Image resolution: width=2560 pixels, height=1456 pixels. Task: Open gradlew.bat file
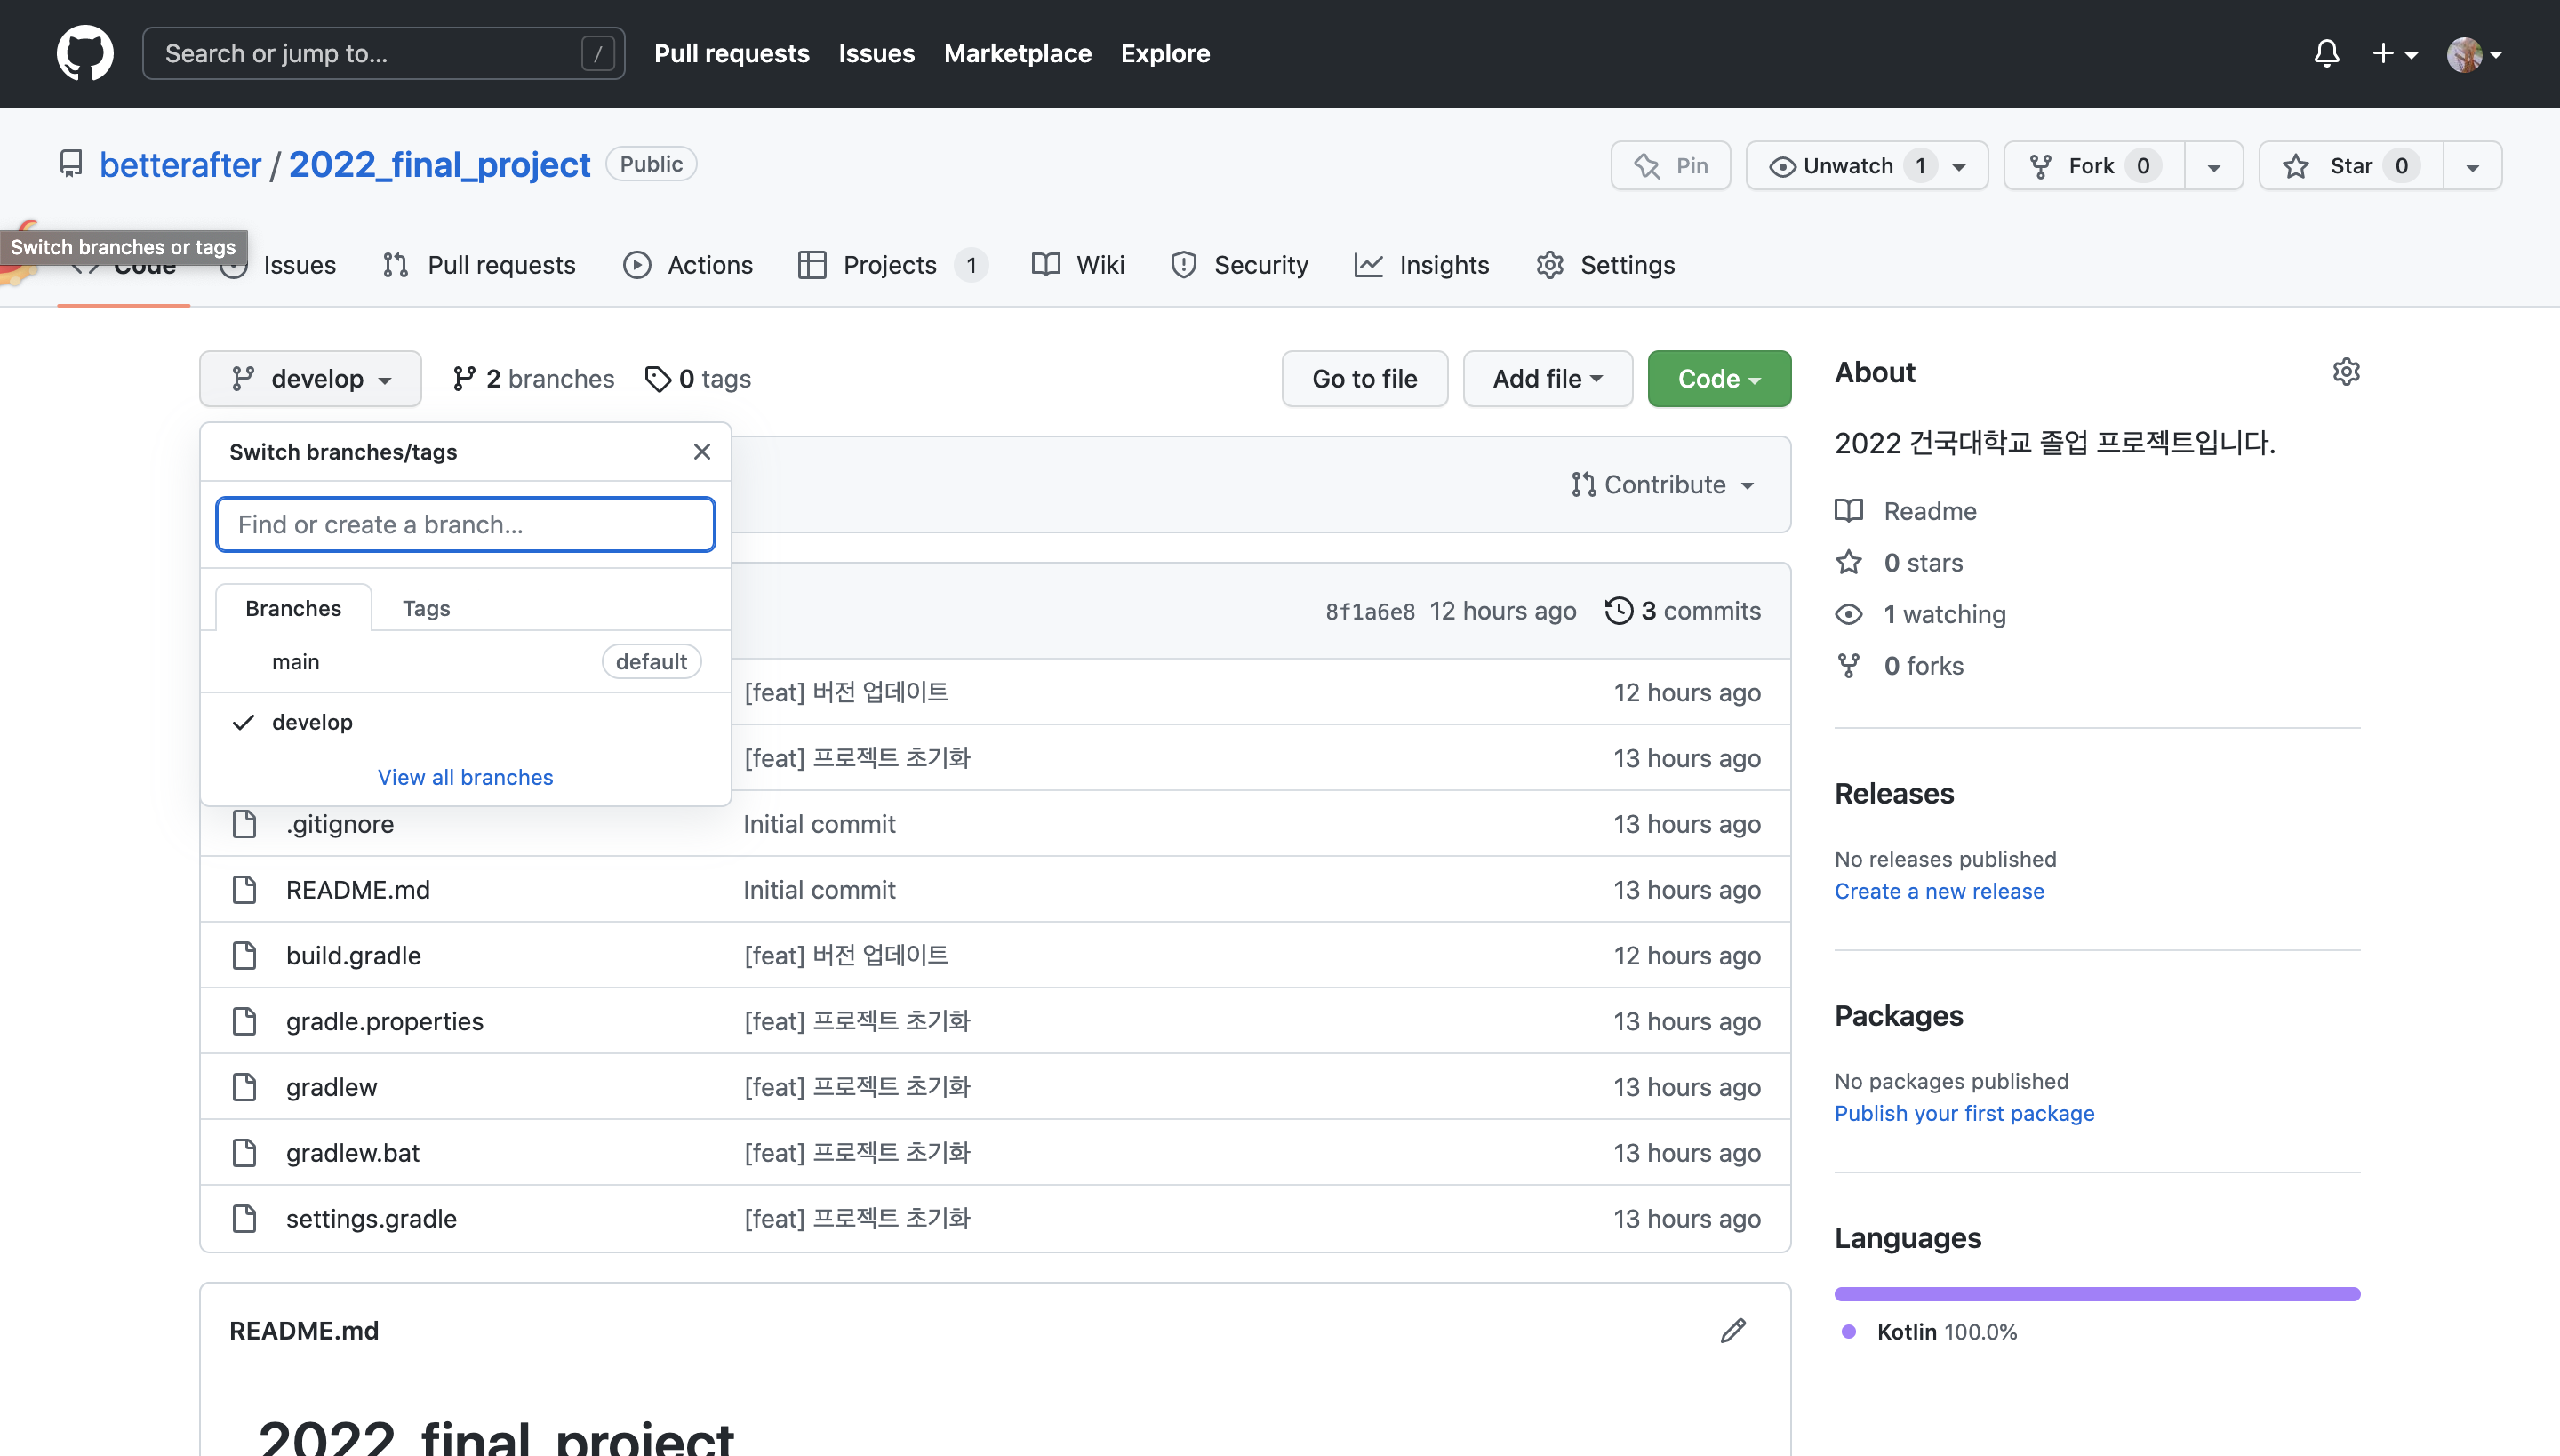[352, 1152]
